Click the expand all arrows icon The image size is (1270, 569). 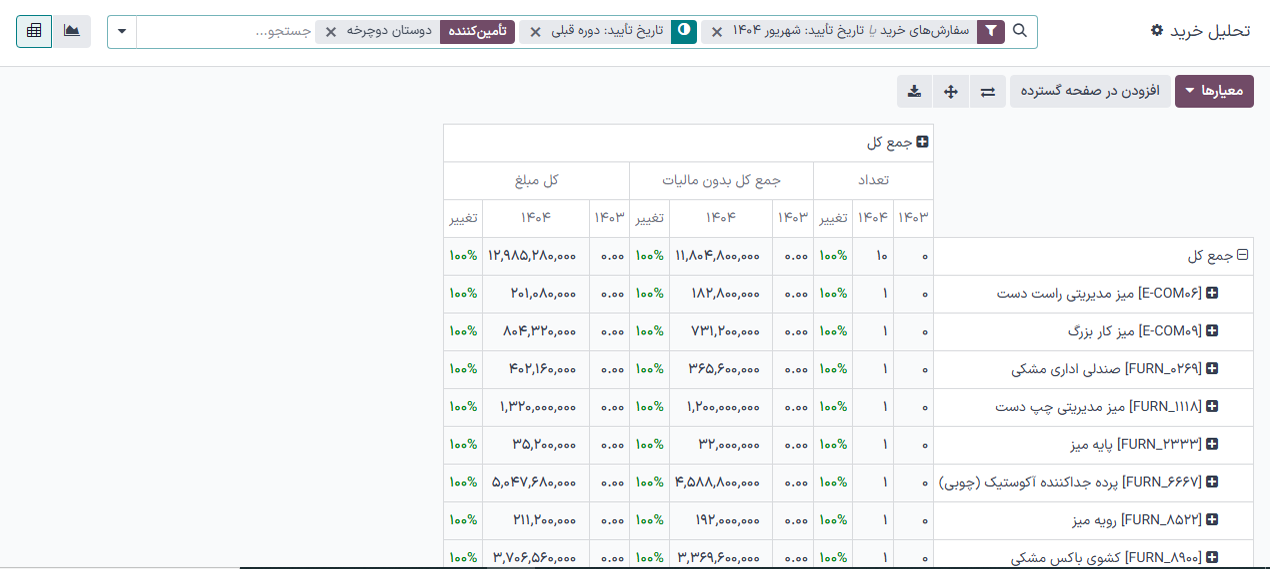[x=951, y=91]
